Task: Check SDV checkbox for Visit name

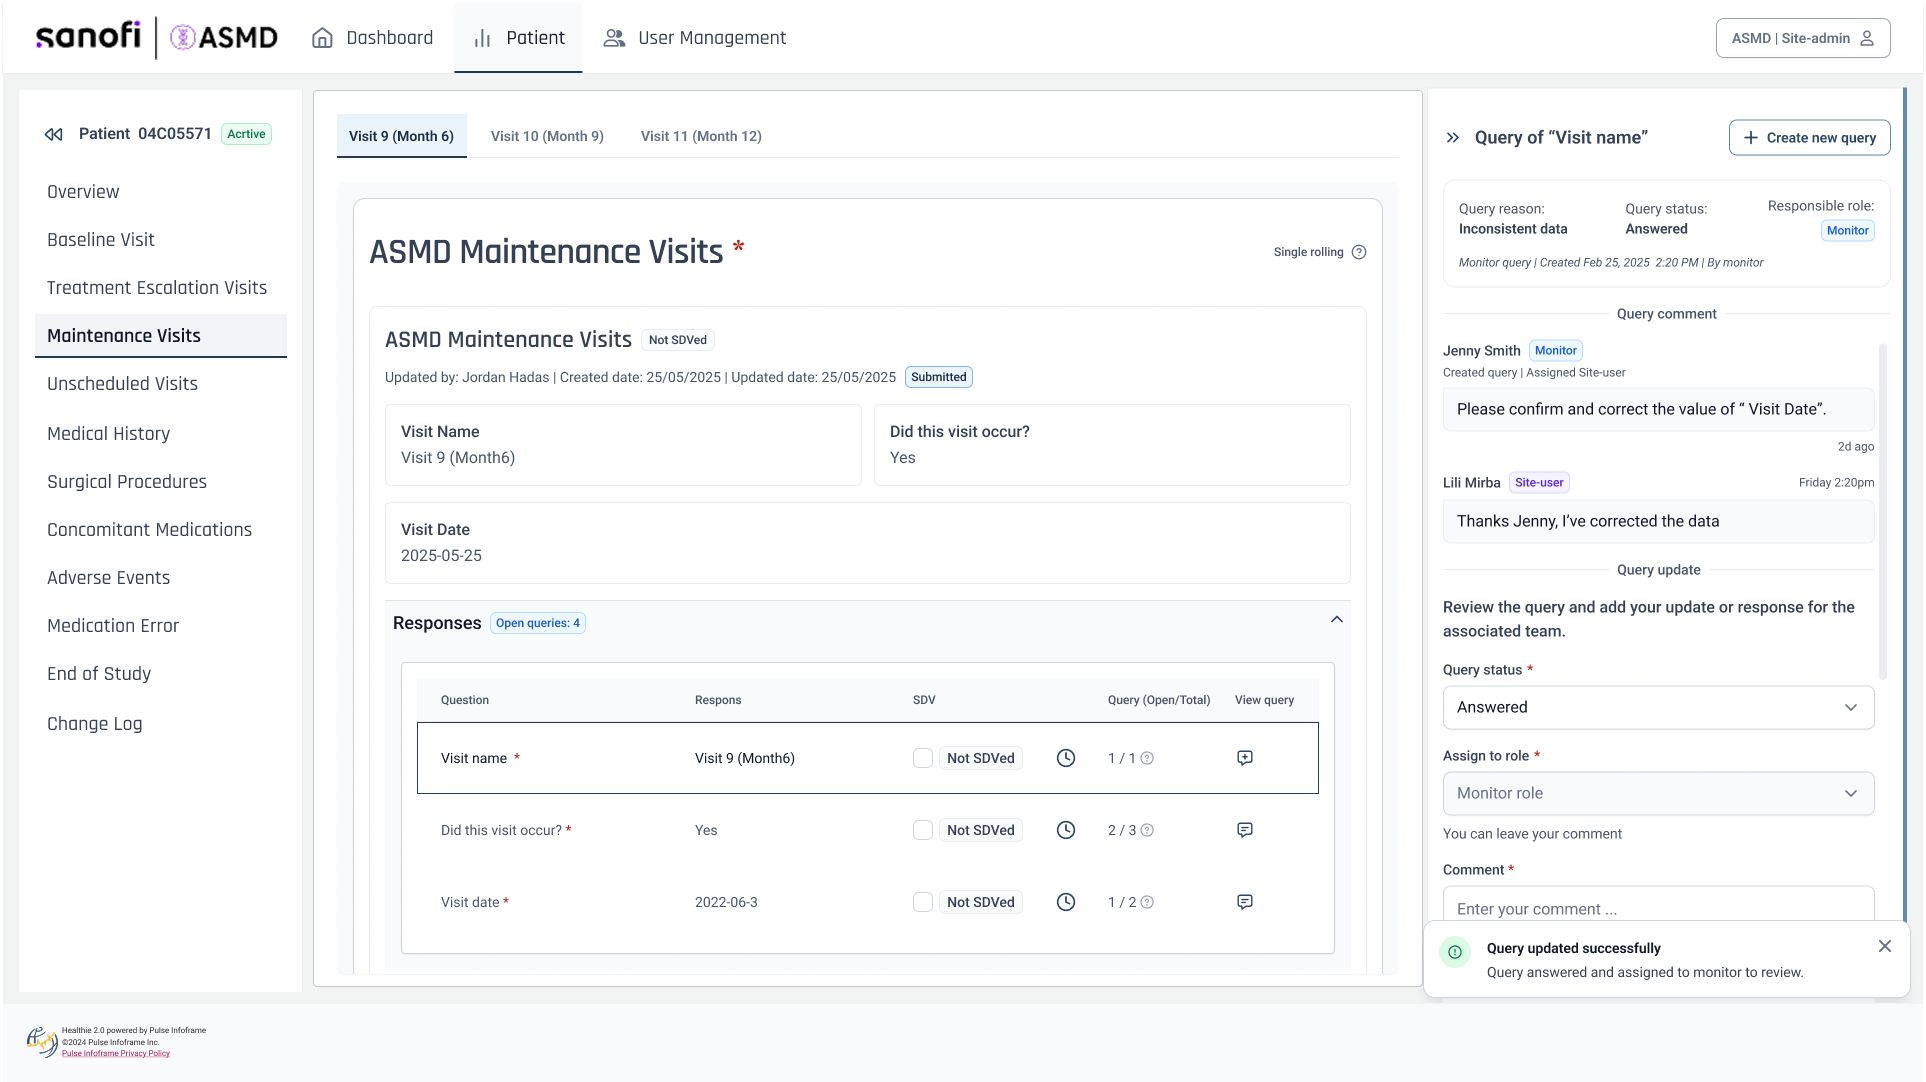Action: pos(923,758)
